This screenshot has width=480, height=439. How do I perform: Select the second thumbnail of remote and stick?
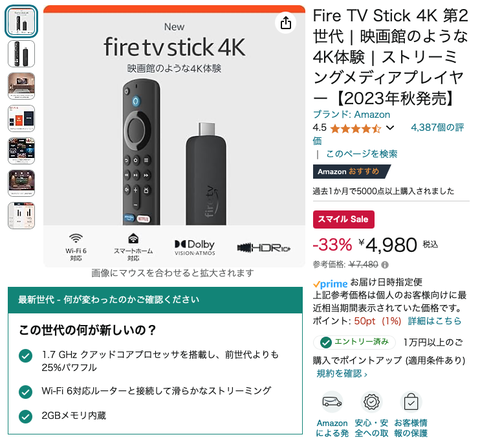(21, 54)
